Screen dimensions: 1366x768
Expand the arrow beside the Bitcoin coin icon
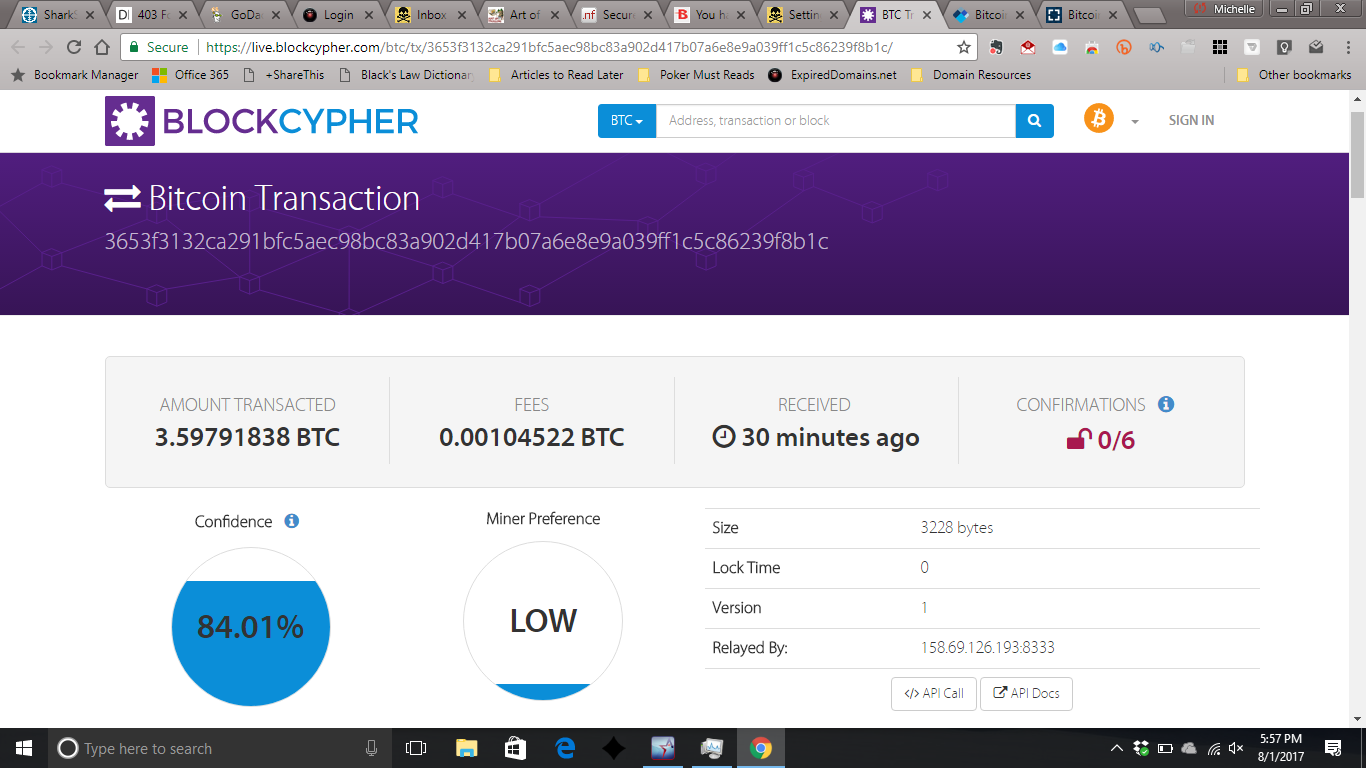[1134, 121]
